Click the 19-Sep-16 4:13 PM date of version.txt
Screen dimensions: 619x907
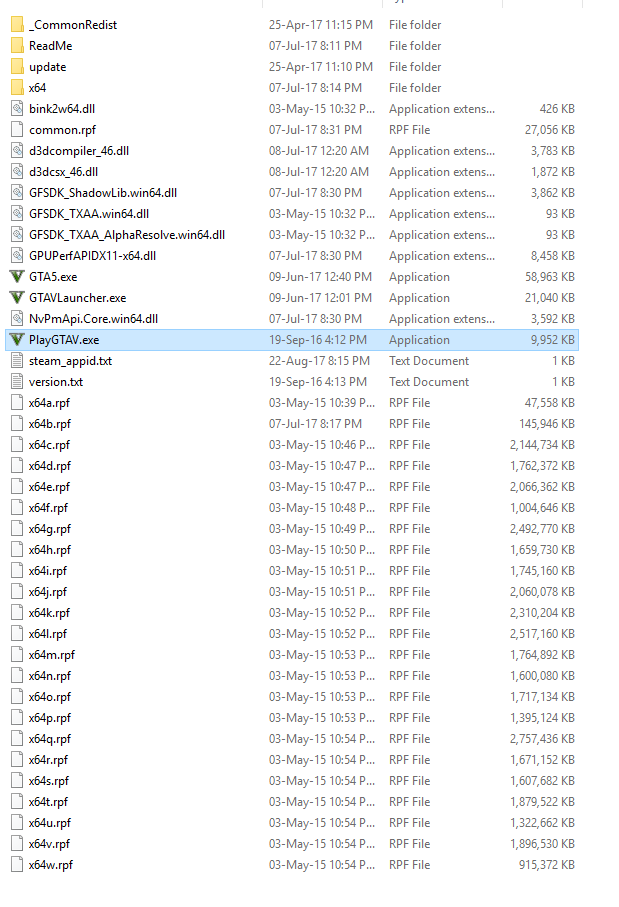[x=318, y=382]
